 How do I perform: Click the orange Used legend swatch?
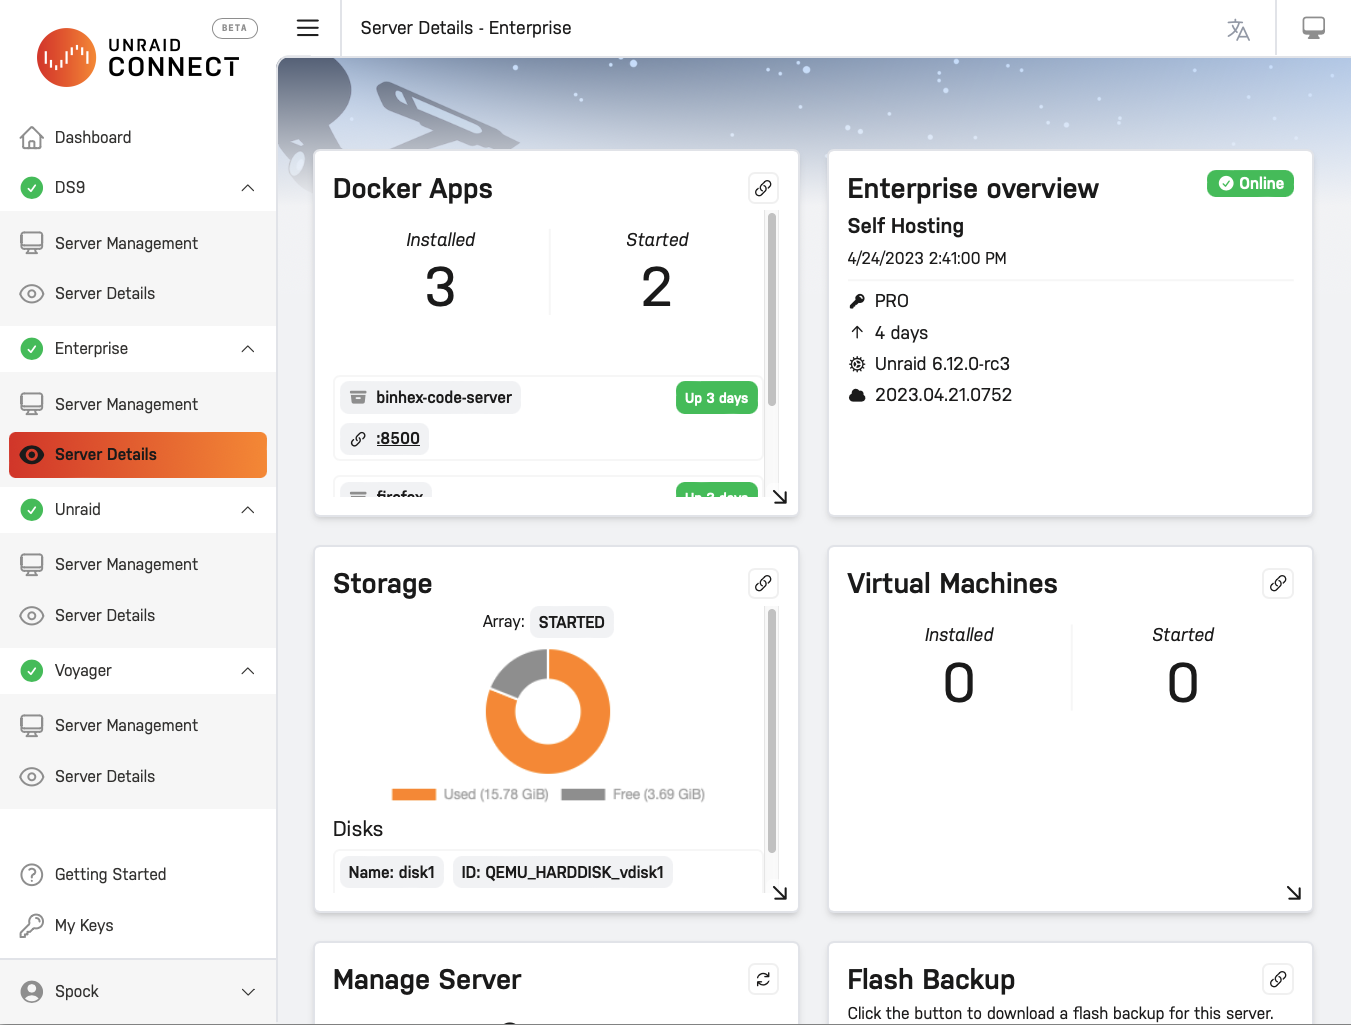414,795
